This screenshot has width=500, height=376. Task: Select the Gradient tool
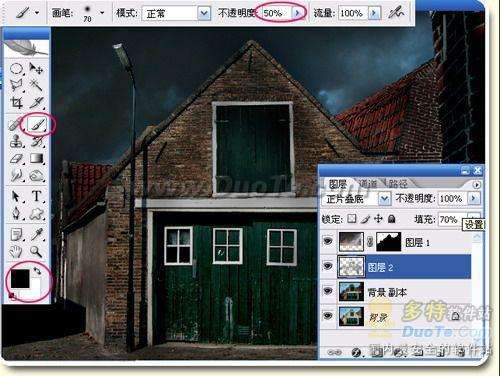click(37, 158)
